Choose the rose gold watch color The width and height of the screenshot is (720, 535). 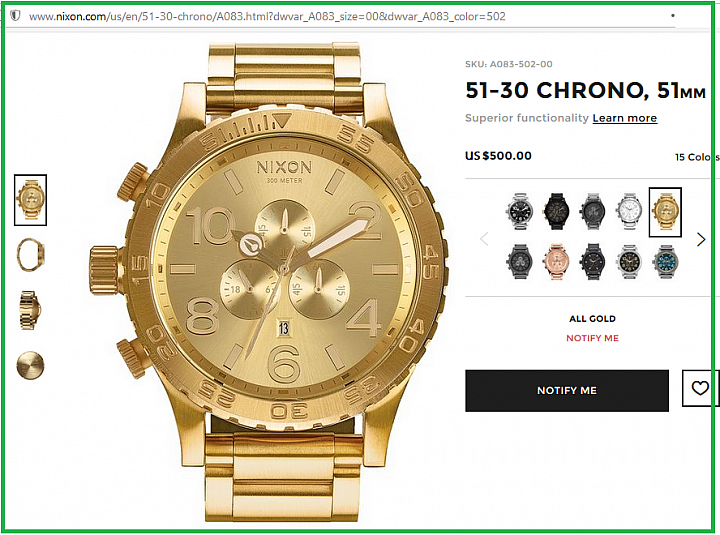556,262
